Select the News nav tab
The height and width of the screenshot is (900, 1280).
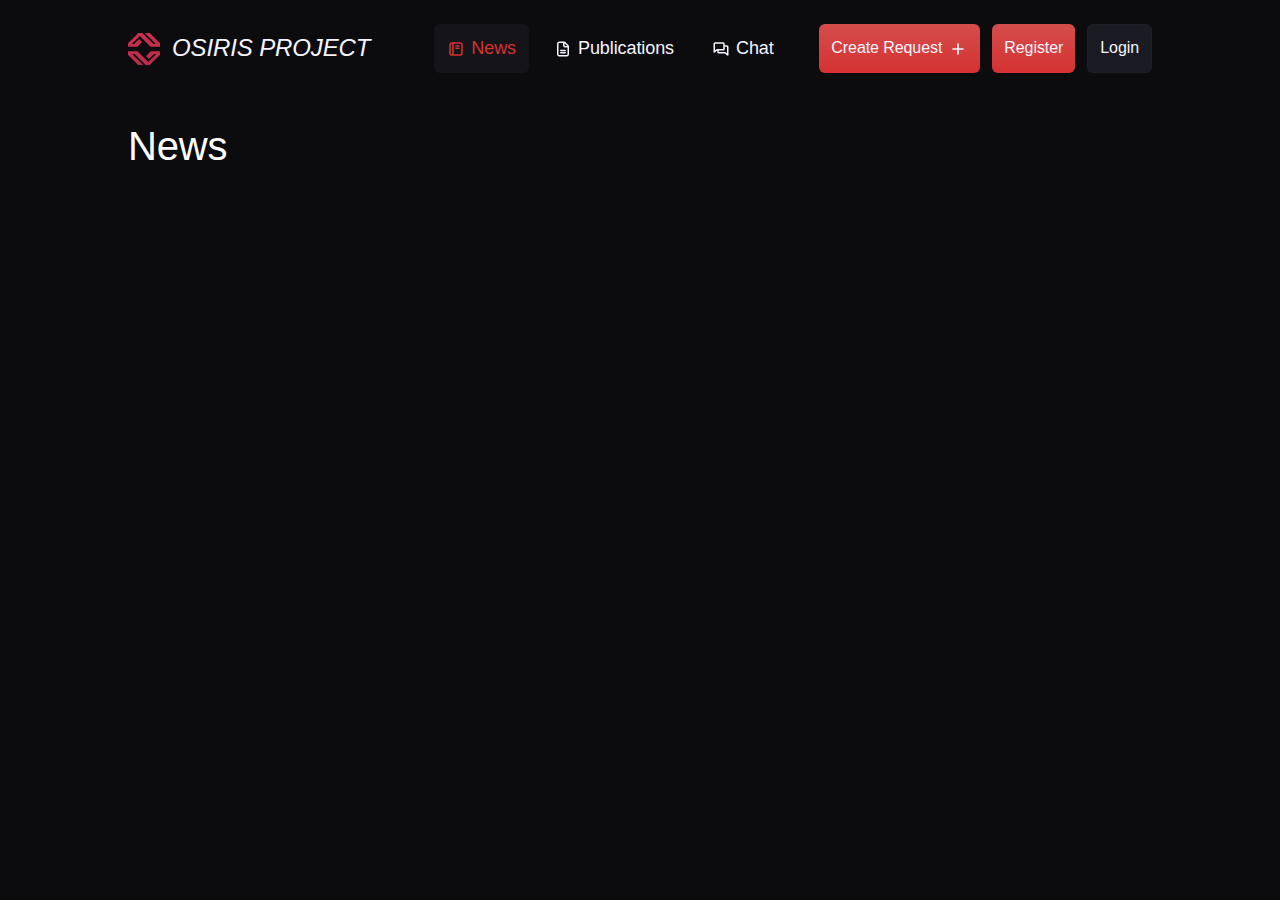[x=481, y=48]
